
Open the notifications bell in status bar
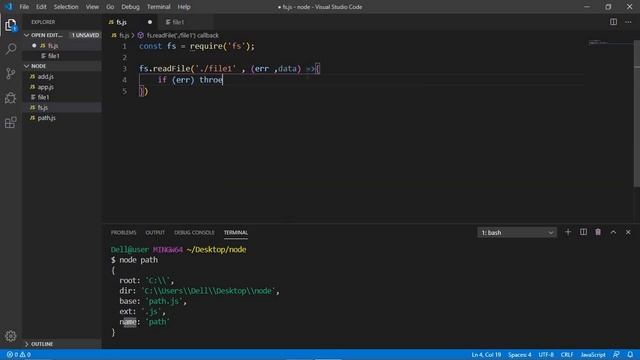point(630,355)
